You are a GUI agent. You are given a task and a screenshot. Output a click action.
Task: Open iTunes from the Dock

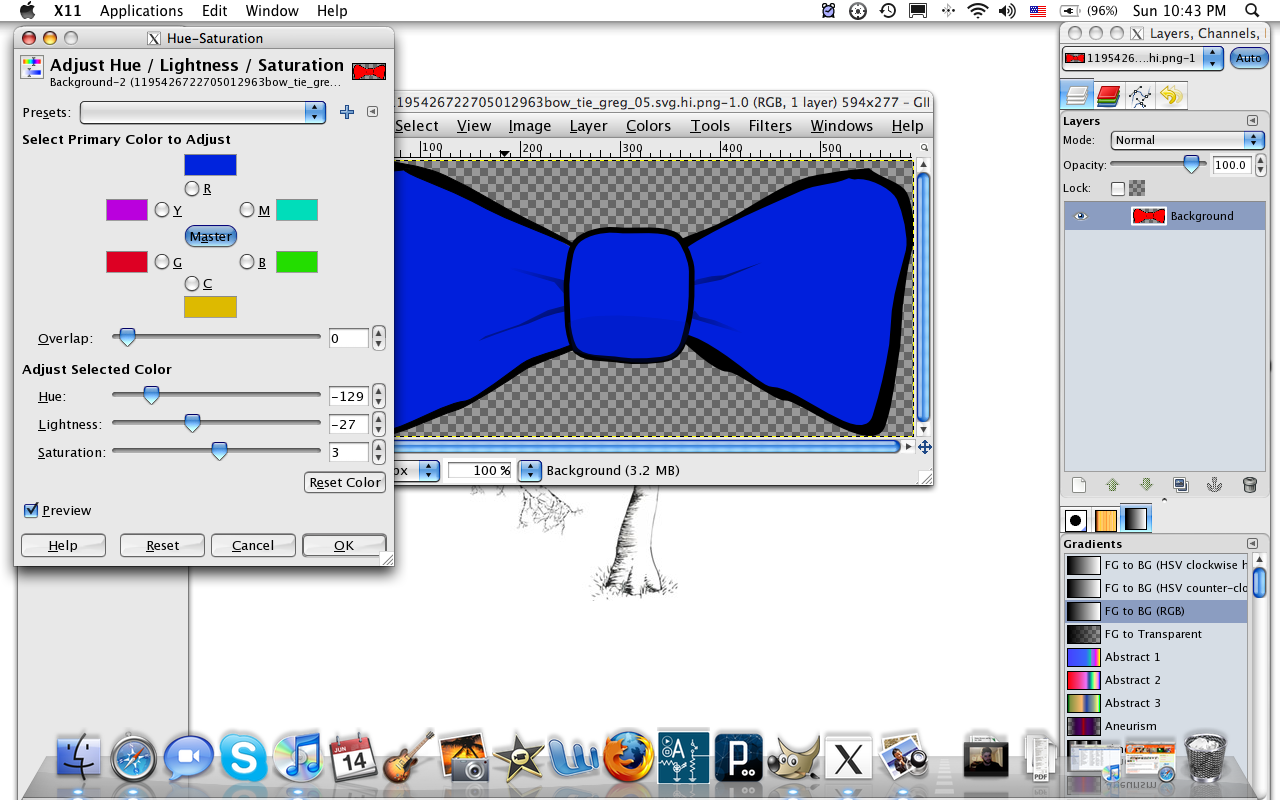click(x=298, y=757)
